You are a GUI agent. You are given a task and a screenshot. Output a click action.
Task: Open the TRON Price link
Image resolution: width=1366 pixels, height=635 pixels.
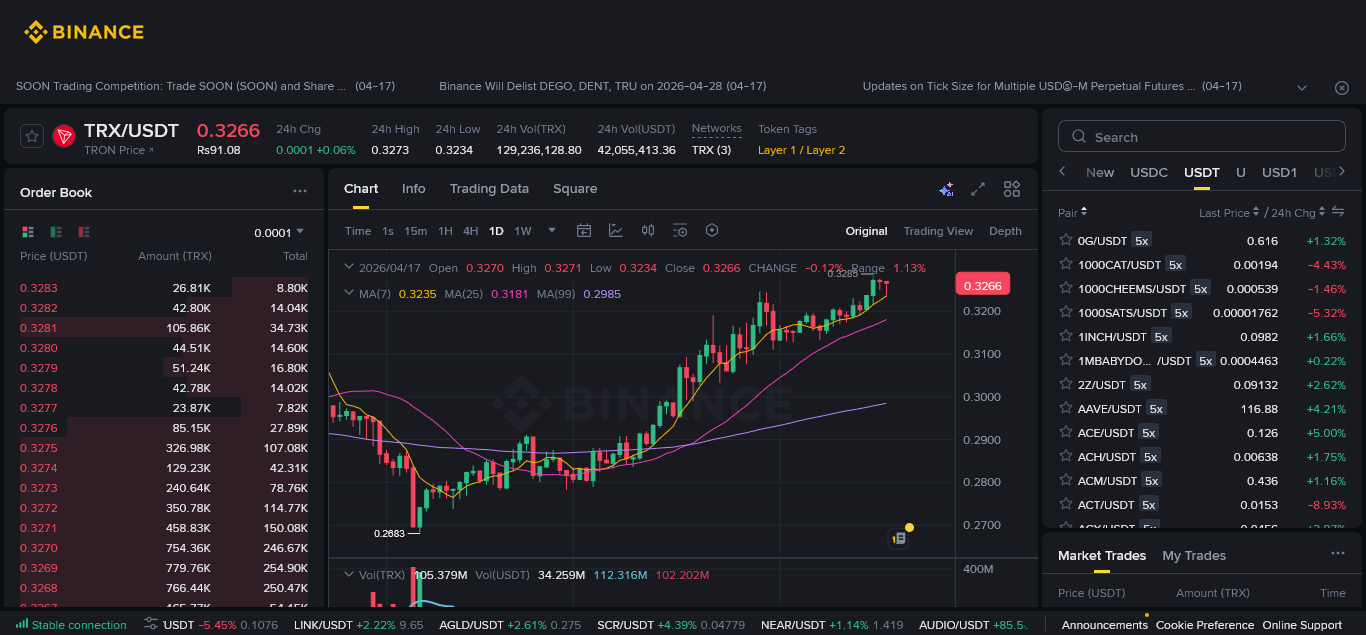tap(119, 150)
